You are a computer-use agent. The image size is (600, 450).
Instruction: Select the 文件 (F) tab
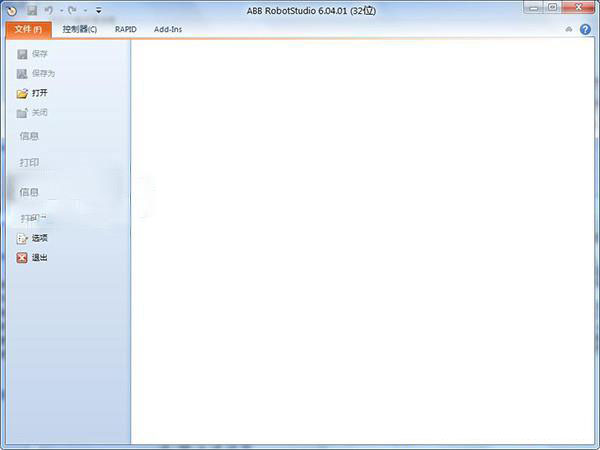pyautogui.click(x=29, y=29)
